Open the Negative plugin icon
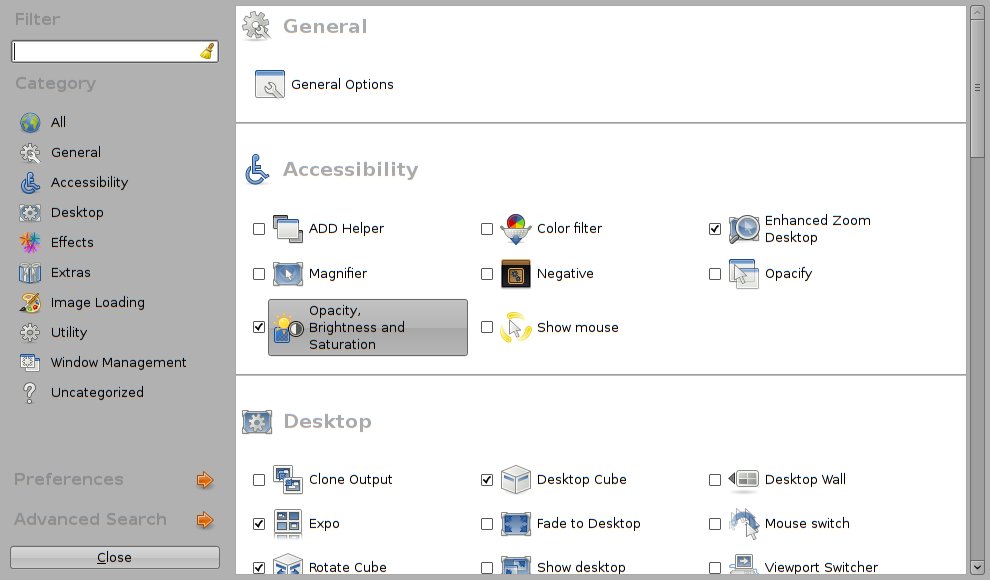This screenshot has width=990, height=580. [516, 274]
